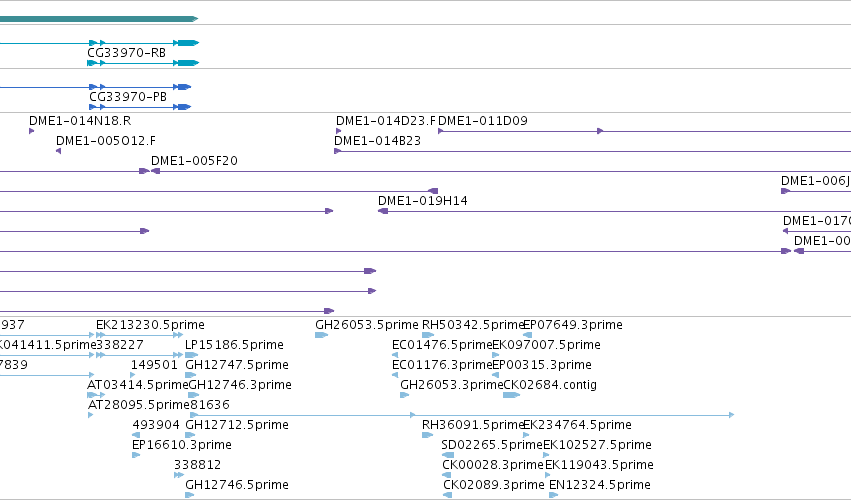The height and width of the screenshot is (500, 851).
Task: Click the CK02089.3prime label
Action: point(494,485)
